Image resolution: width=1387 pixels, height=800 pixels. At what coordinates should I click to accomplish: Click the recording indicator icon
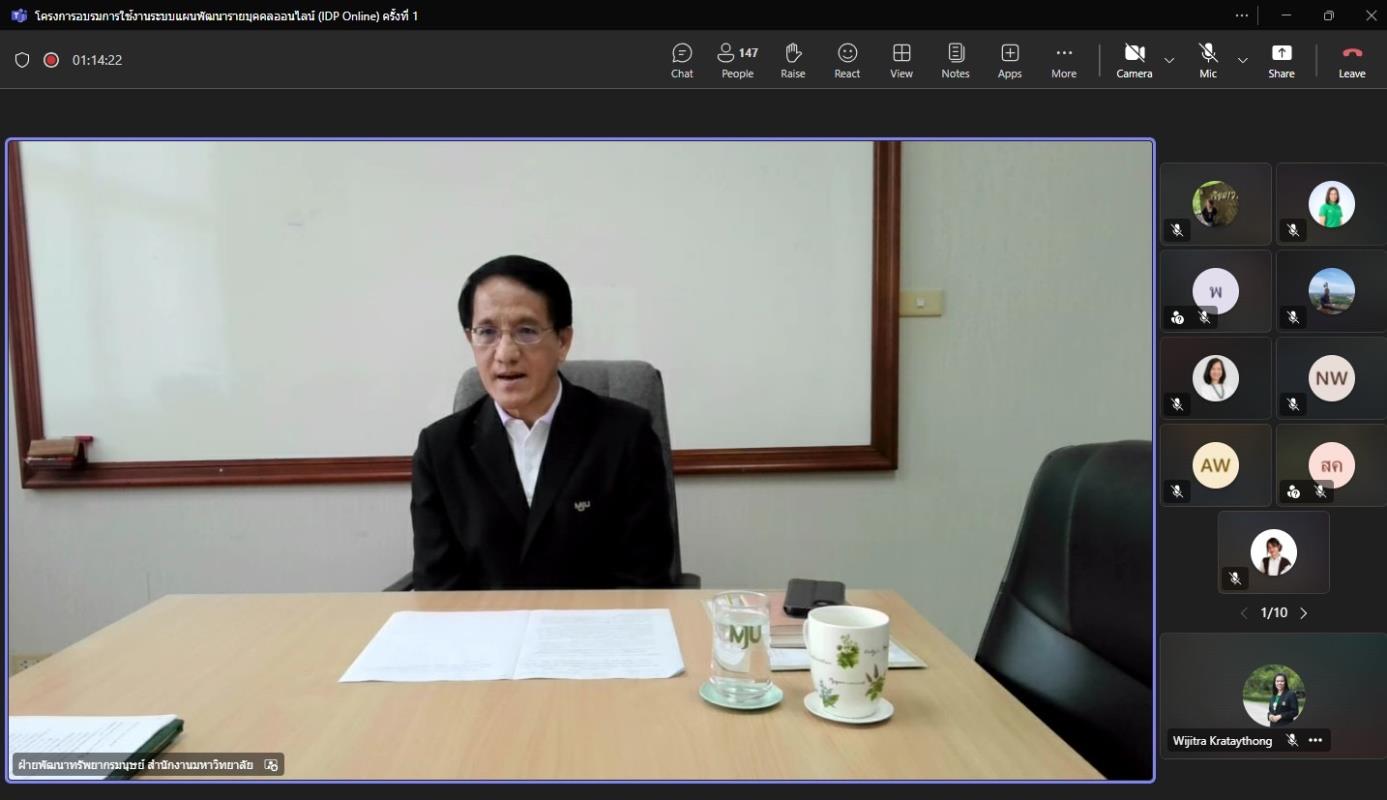coord(51,60)
